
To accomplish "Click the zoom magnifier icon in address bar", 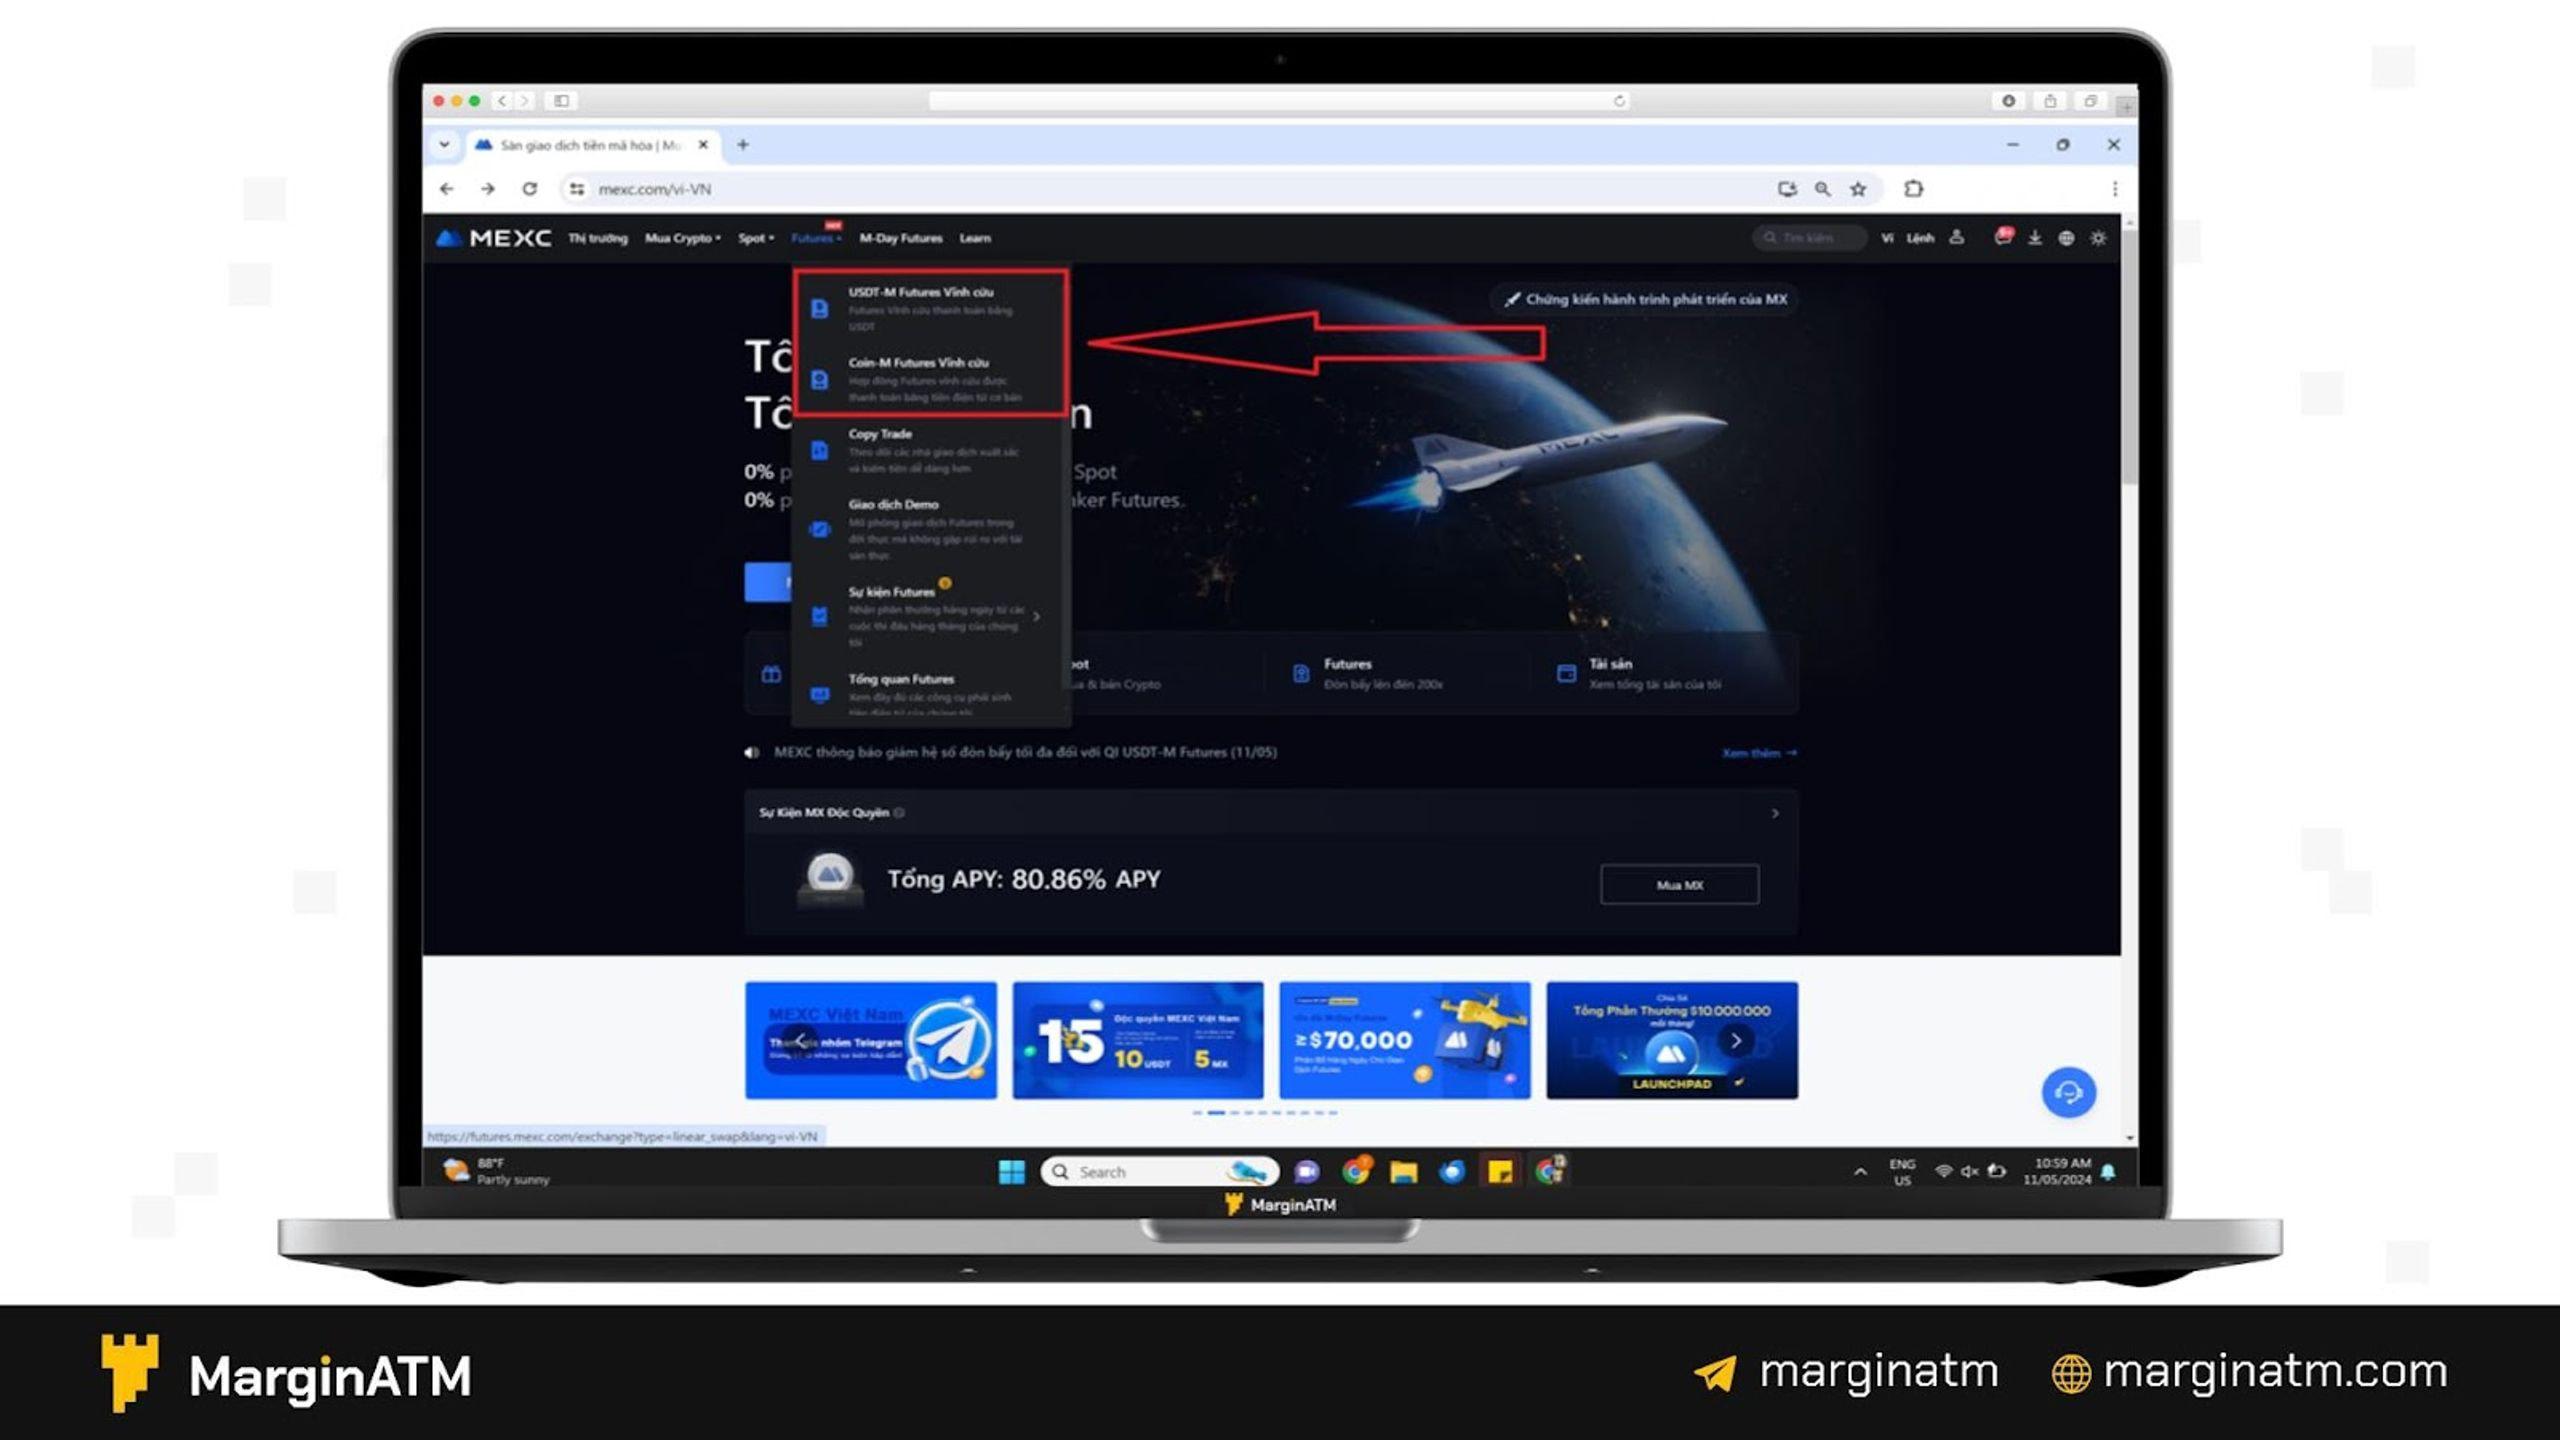I will click(x=1823, y=189).
